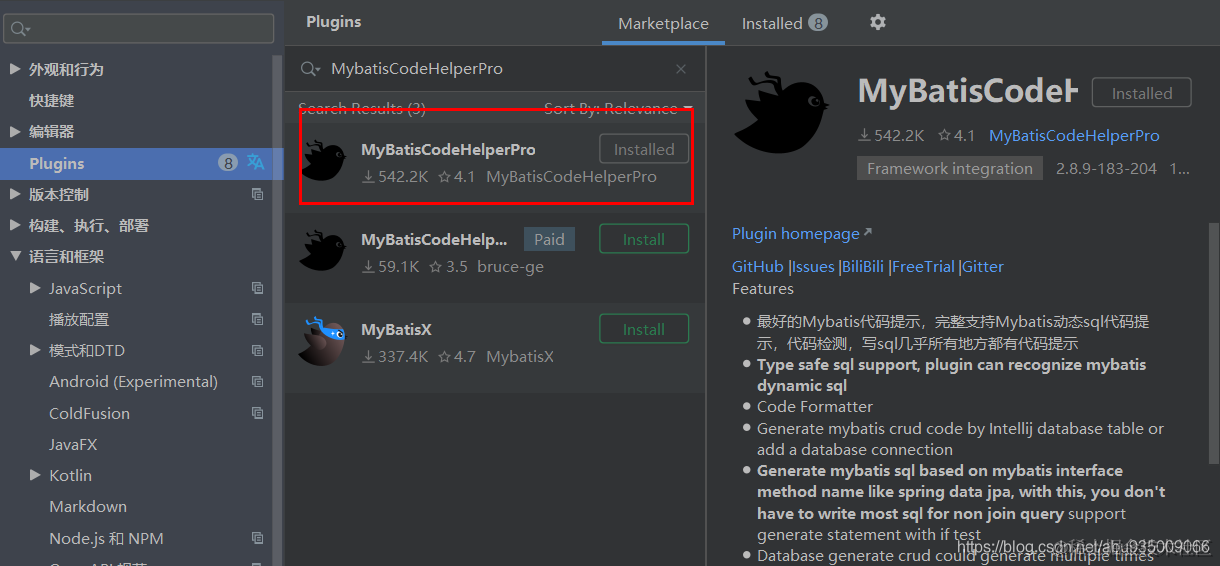Click the project-level icon next to 播放配置
The image size is (1220, 566).
(258, 319)
